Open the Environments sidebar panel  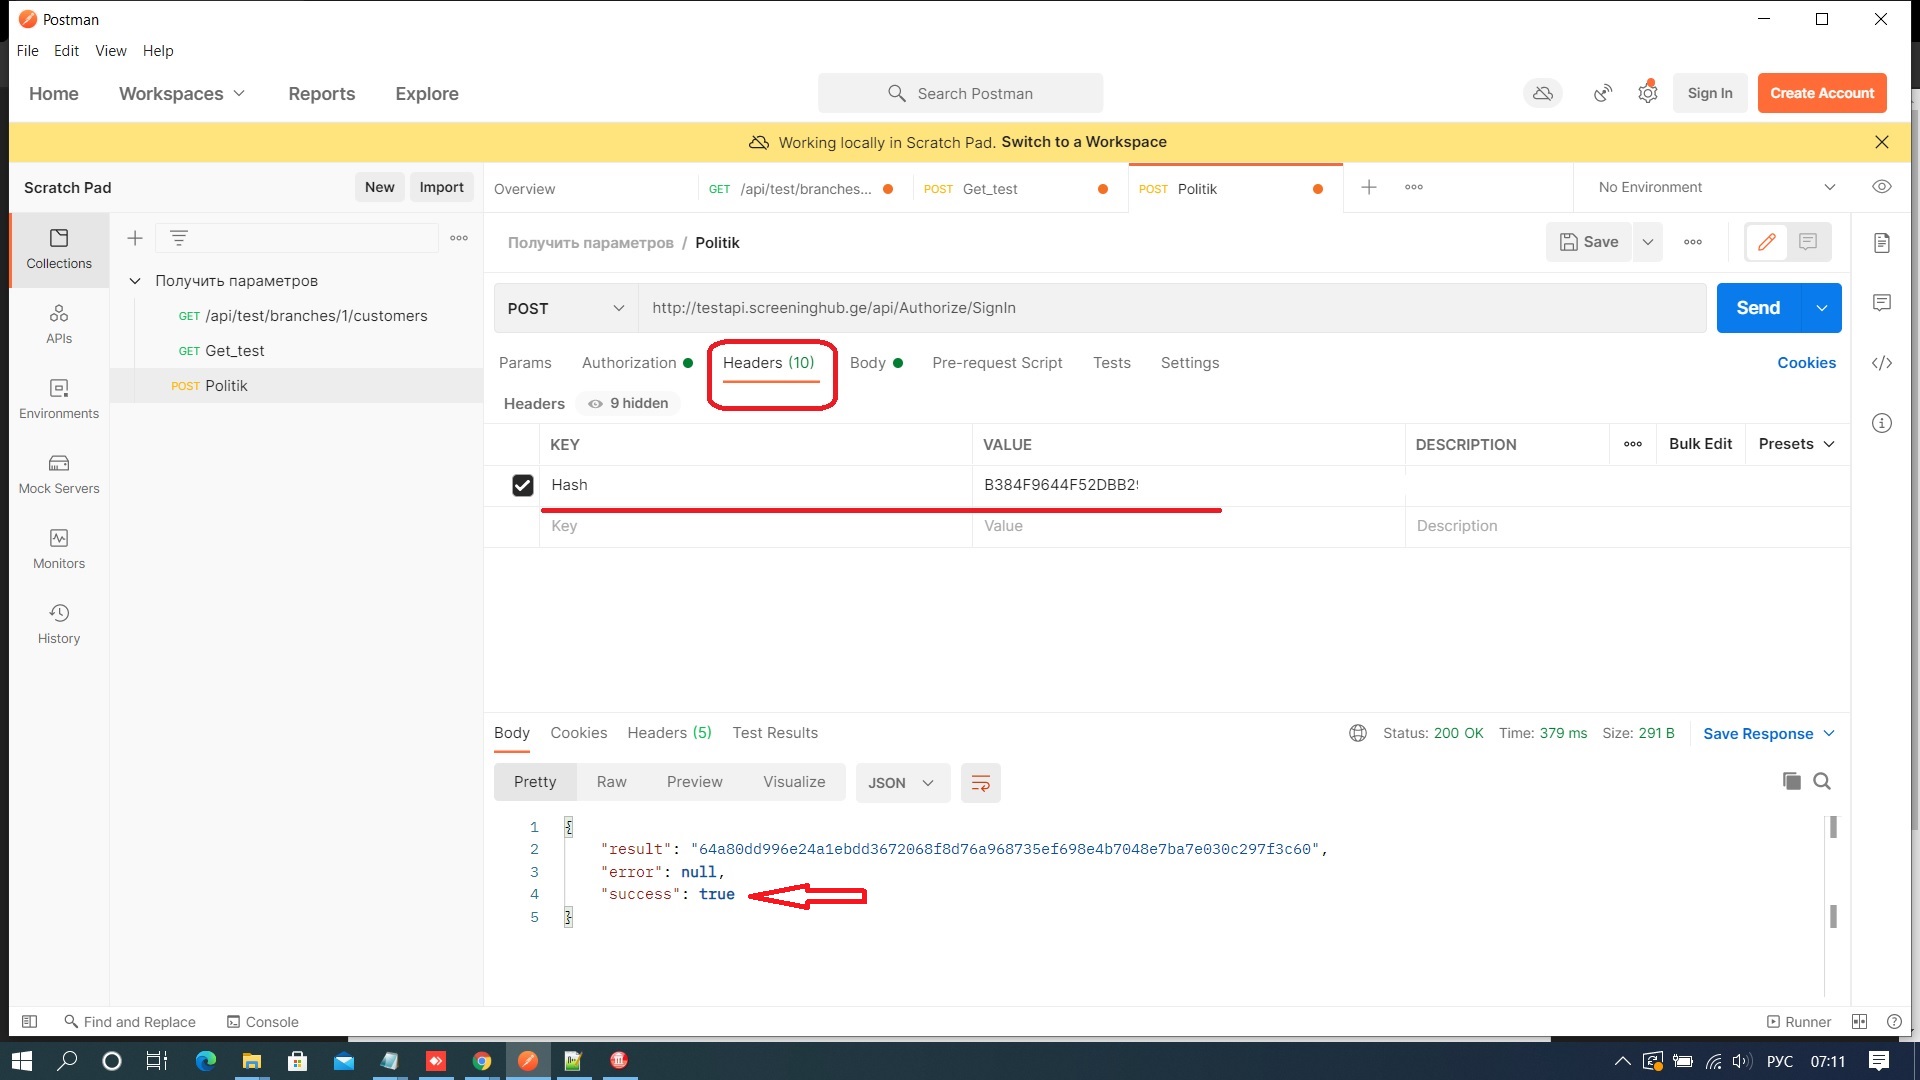point(59,400)
